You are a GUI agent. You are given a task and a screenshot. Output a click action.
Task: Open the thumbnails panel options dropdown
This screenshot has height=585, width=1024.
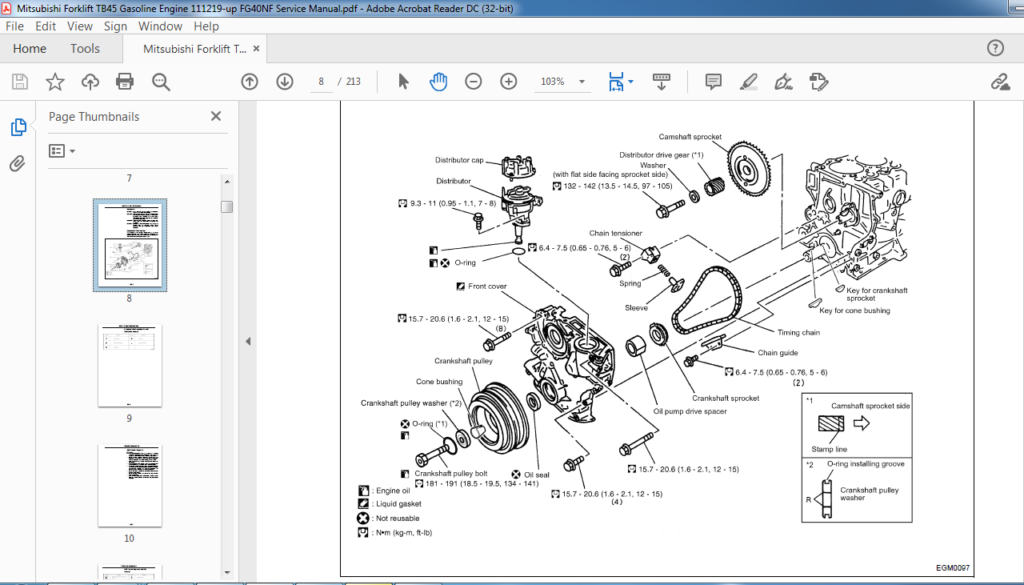pos(62,150)
